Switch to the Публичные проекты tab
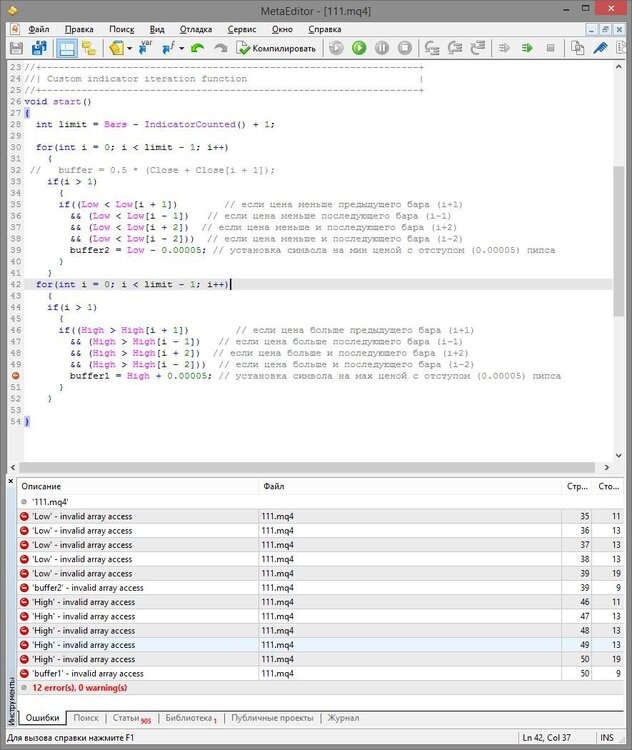The width and height of the screenshot is (632, 750). point(272,718)
